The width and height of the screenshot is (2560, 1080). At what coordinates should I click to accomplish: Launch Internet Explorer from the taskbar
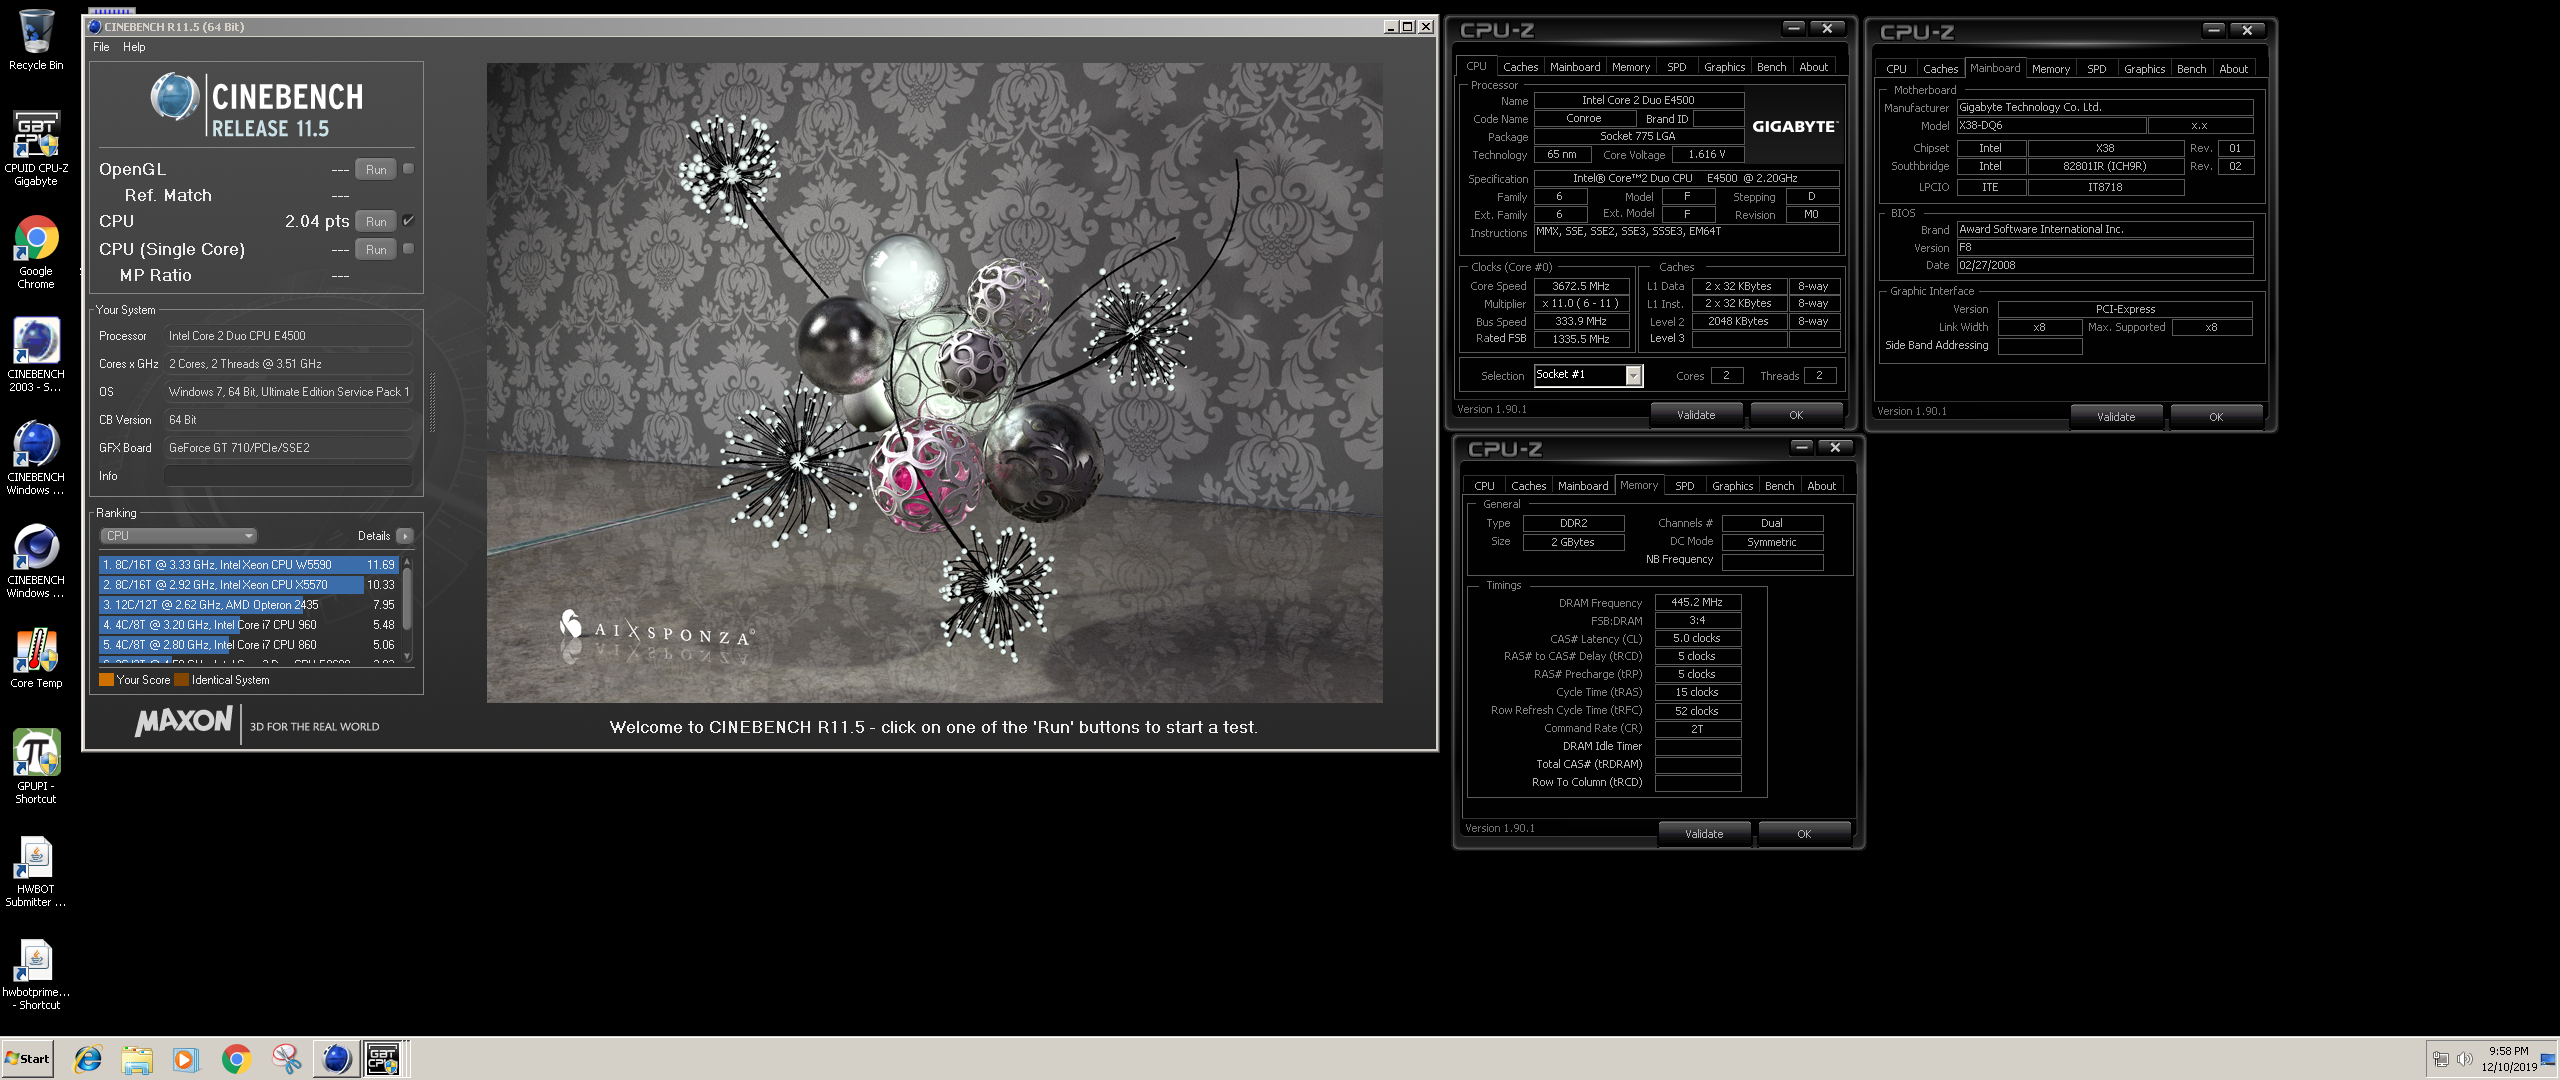(x=88, y=1059)
